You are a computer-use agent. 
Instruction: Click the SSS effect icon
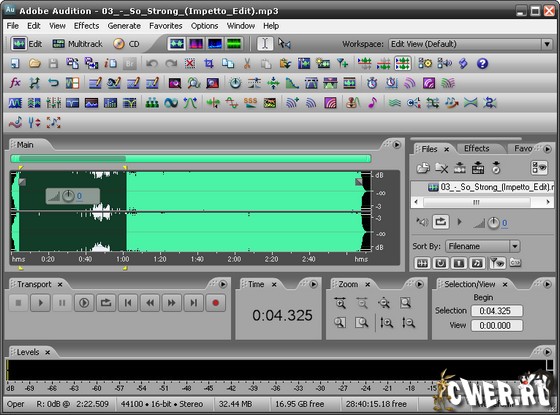250,103
